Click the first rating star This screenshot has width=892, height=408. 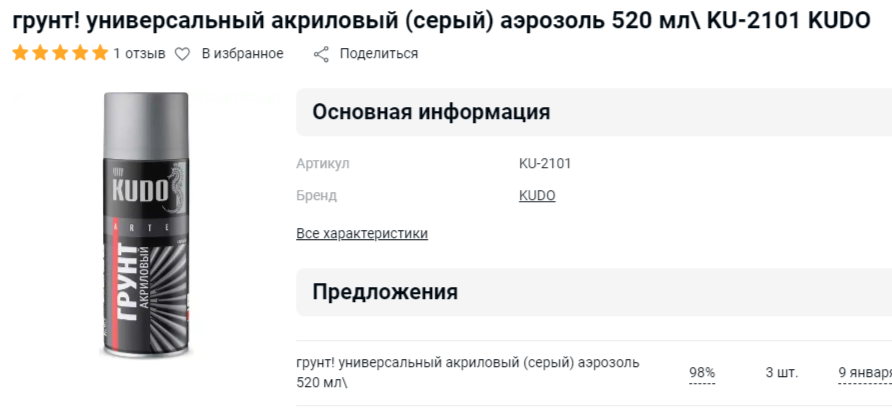21,54
